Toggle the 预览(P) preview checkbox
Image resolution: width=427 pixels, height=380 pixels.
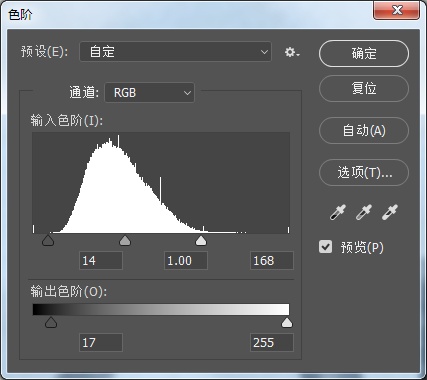tap(325, 247)
